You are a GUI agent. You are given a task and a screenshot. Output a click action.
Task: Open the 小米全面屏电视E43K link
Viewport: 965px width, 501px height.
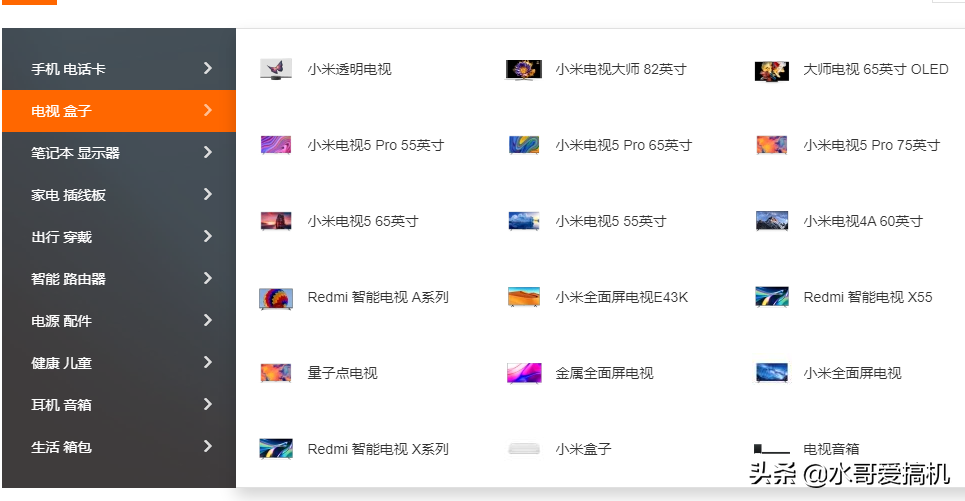pyautogui.click(x=622, y=297)
